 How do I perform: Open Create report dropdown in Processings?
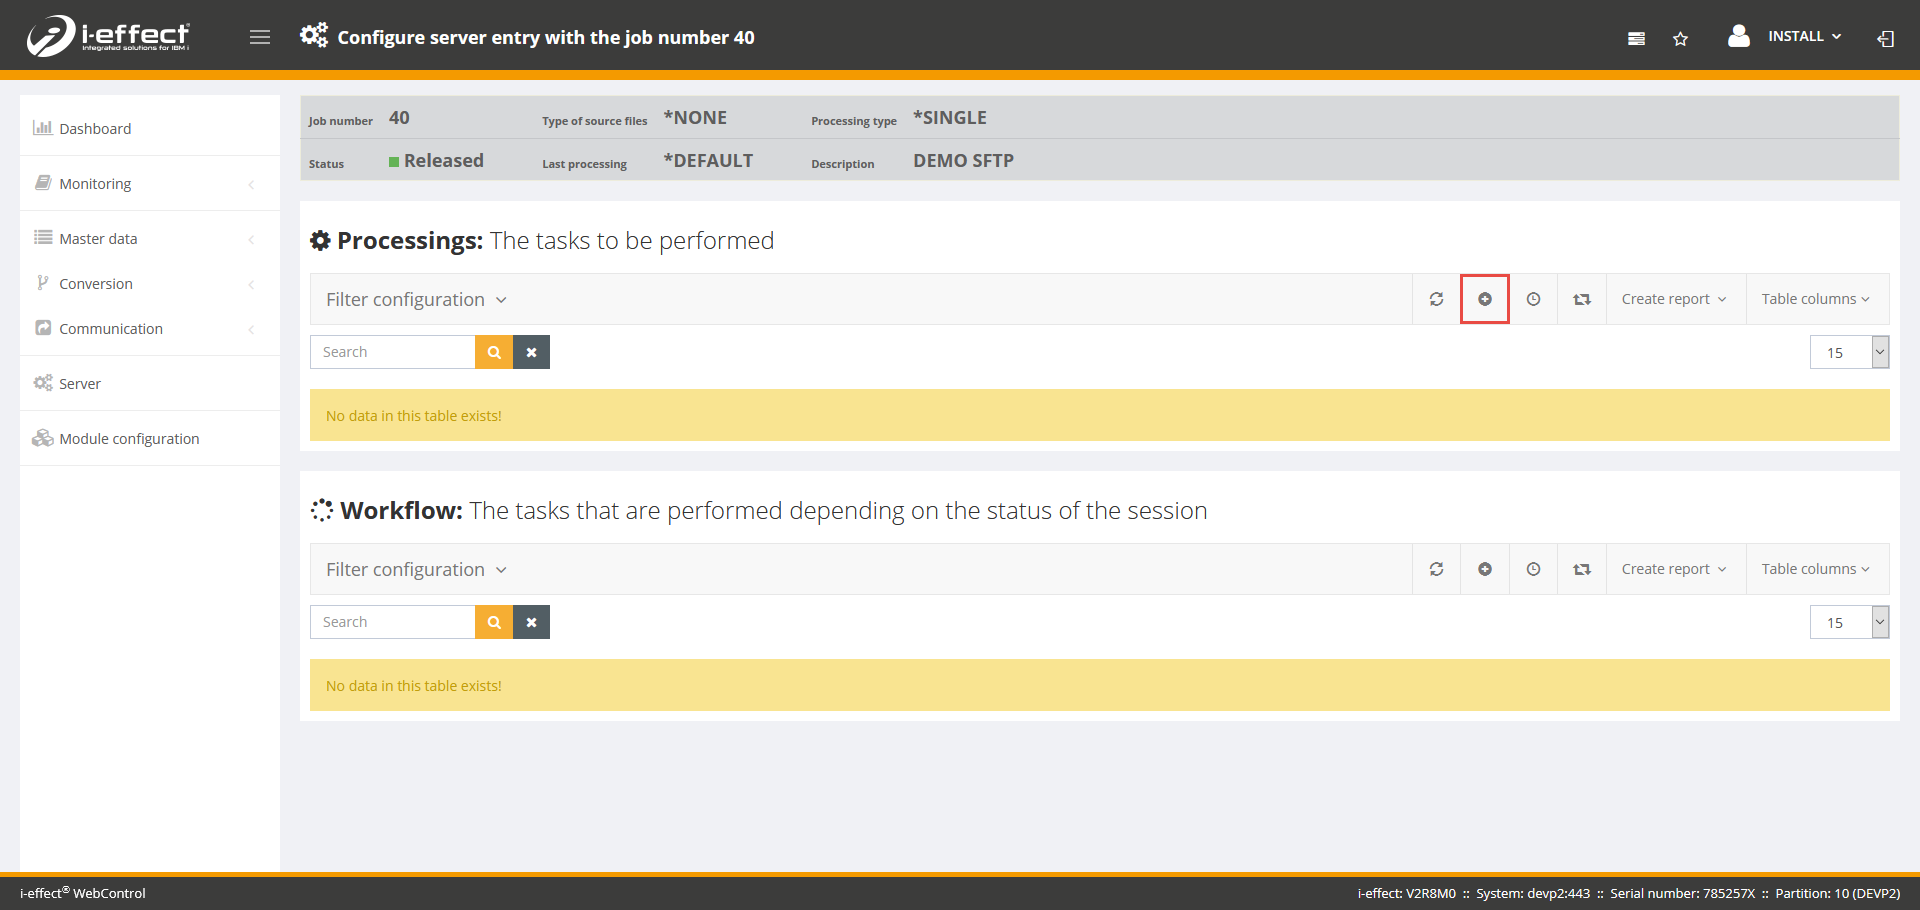tap(1674, 299)
